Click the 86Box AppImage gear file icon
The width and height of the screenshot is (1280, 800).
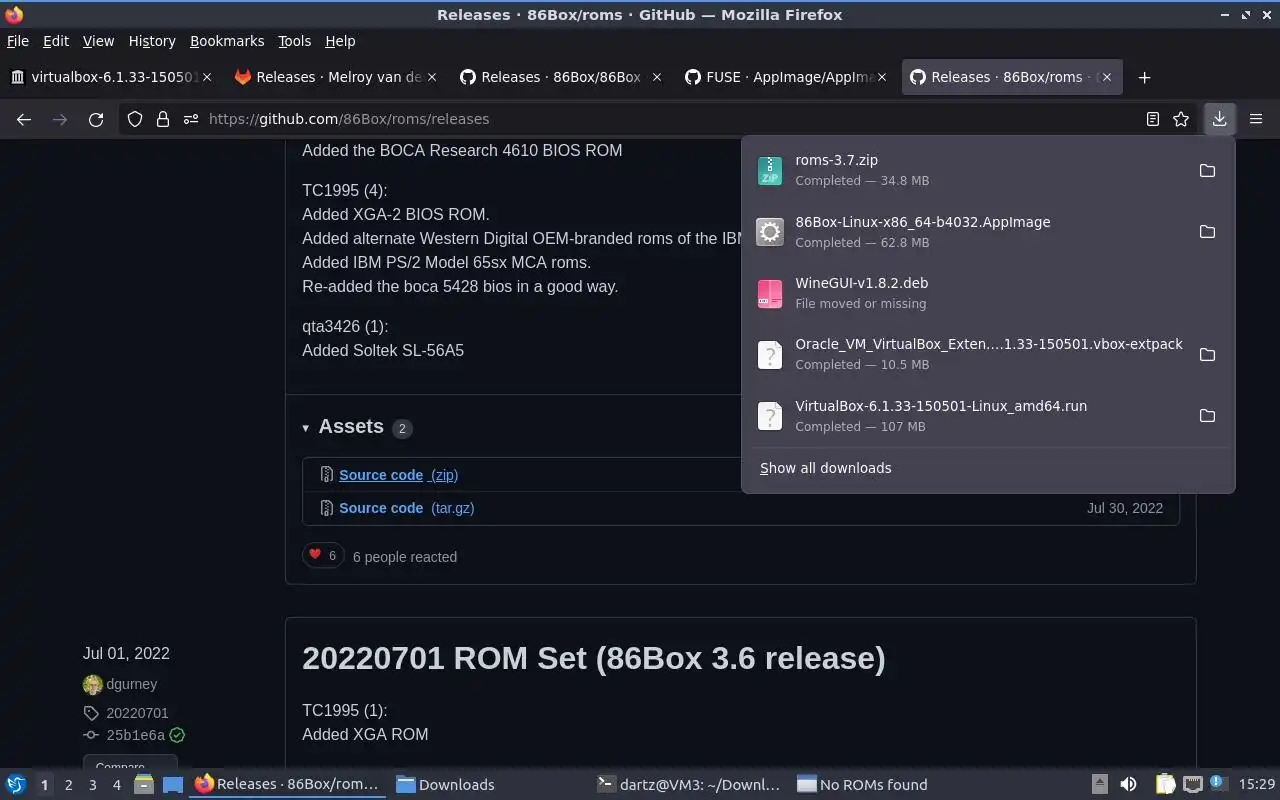769,232
